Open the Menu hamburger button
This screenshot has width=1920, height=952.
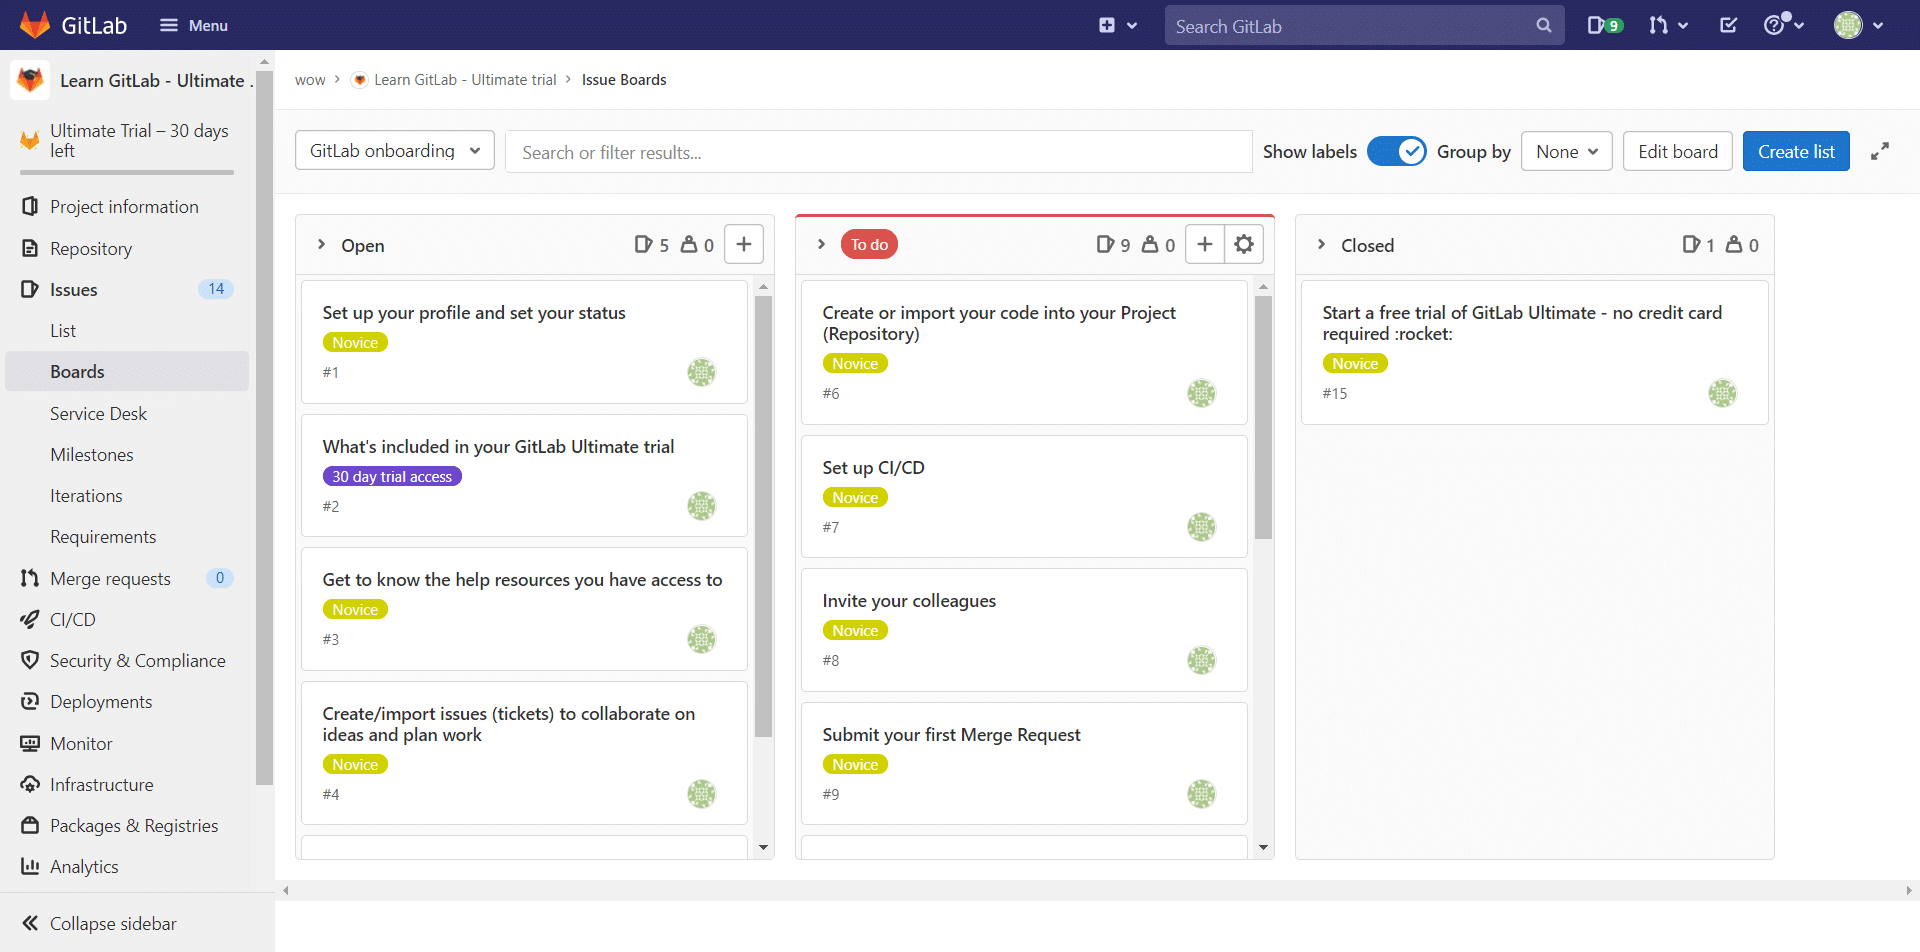tap(194, 25)
